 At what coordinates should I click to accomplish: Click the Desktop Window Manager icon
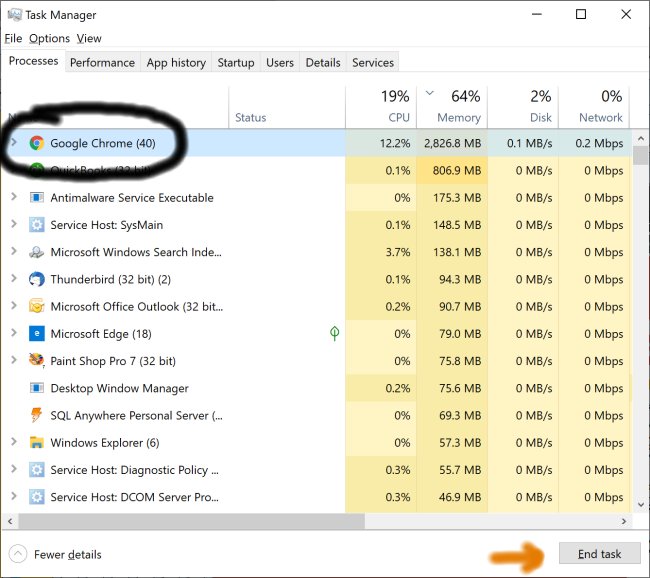[x=37, y=388]
